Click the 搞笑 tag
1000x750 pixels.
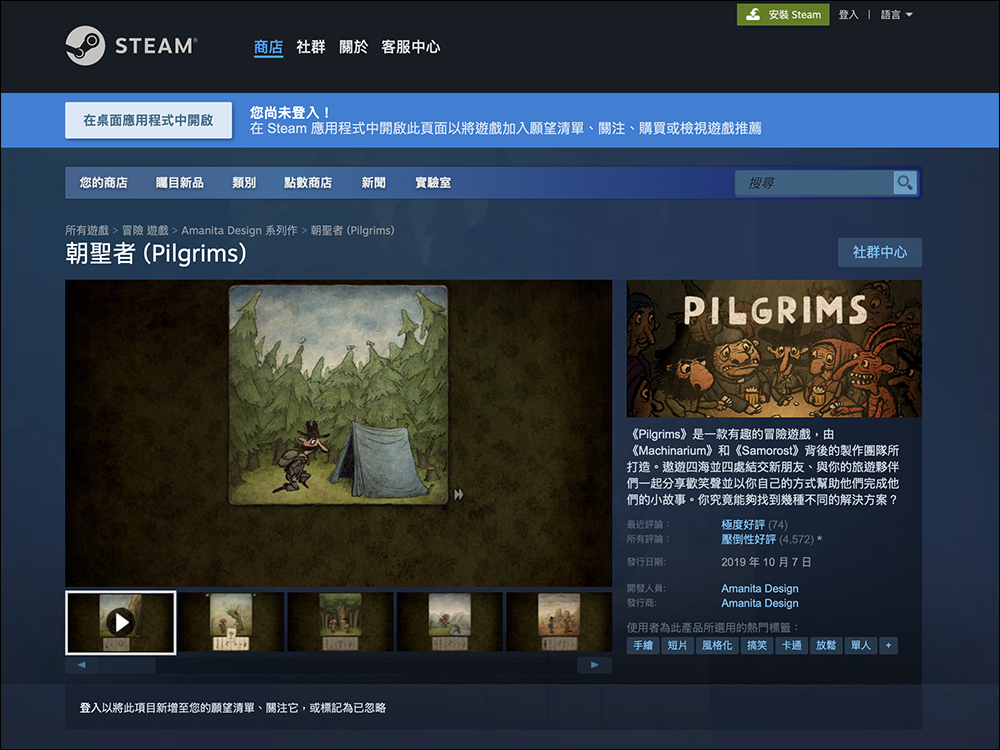pos(757,645)
